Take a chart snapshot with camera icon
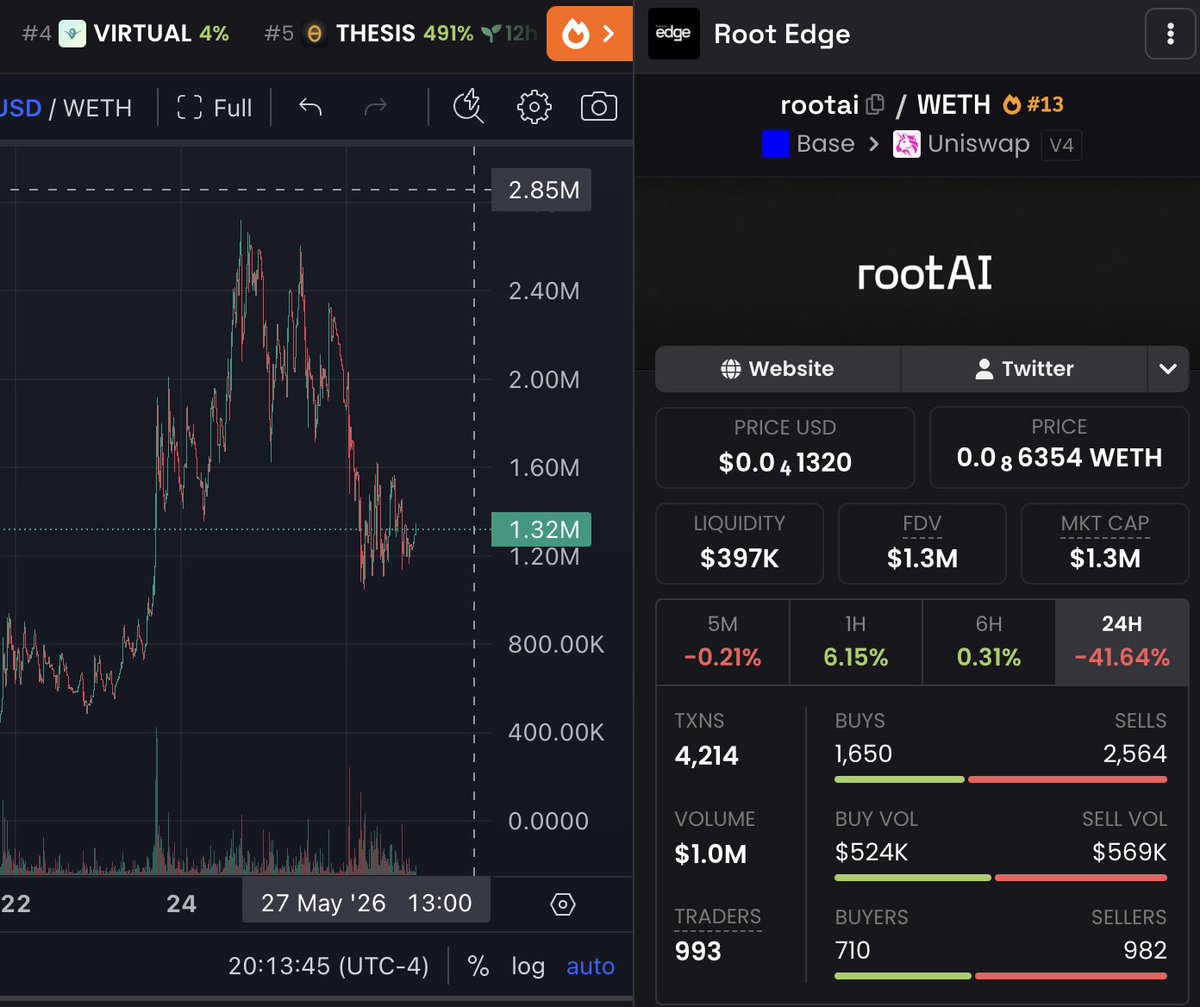This screenshot has width=1200, height=1007. (598, 107)
